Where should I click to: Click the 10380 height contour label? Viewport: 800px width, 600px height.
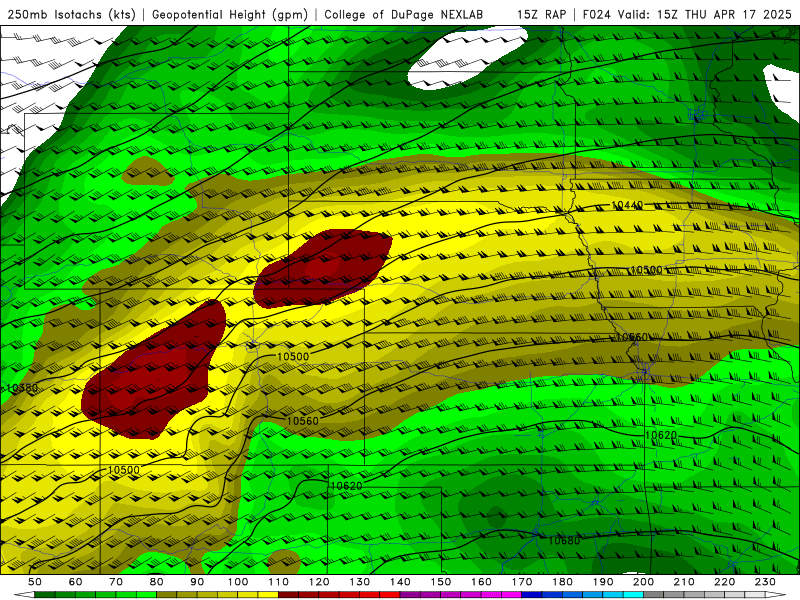point(22,388)
